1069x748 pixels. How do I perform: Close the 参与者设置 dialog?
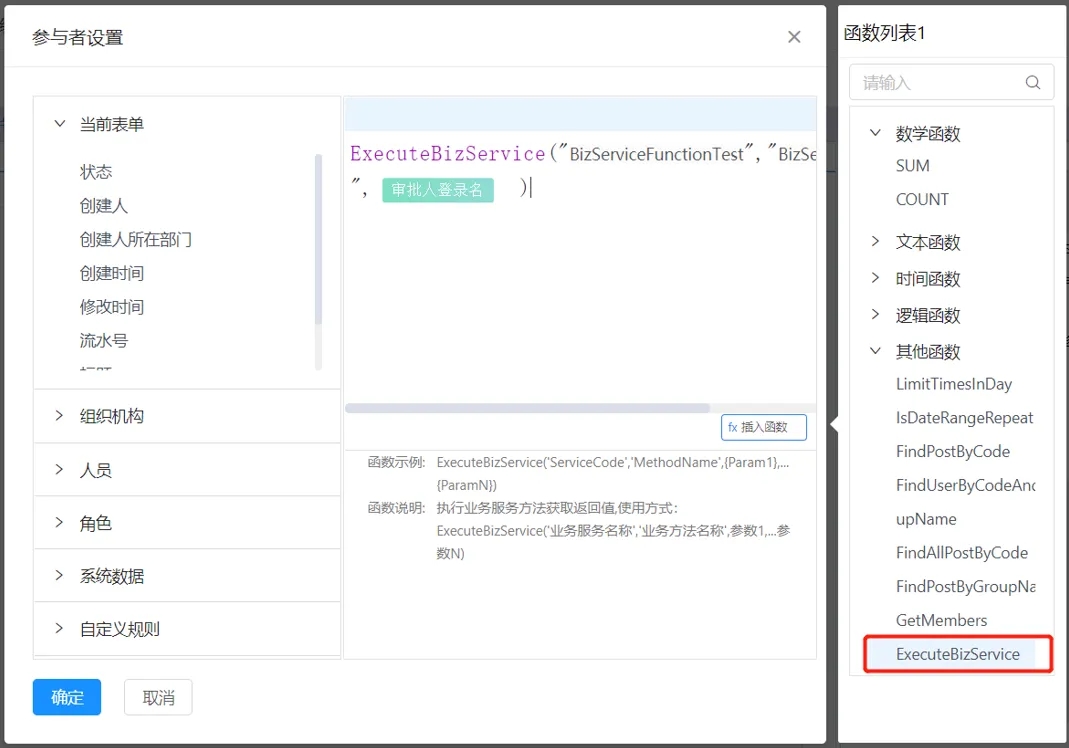pyautogui.click(x=794, y=37)
